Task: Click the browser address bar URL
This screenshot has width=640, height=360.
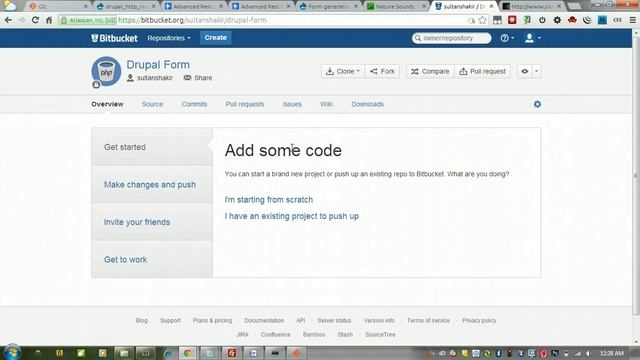Action: point(192,20)
